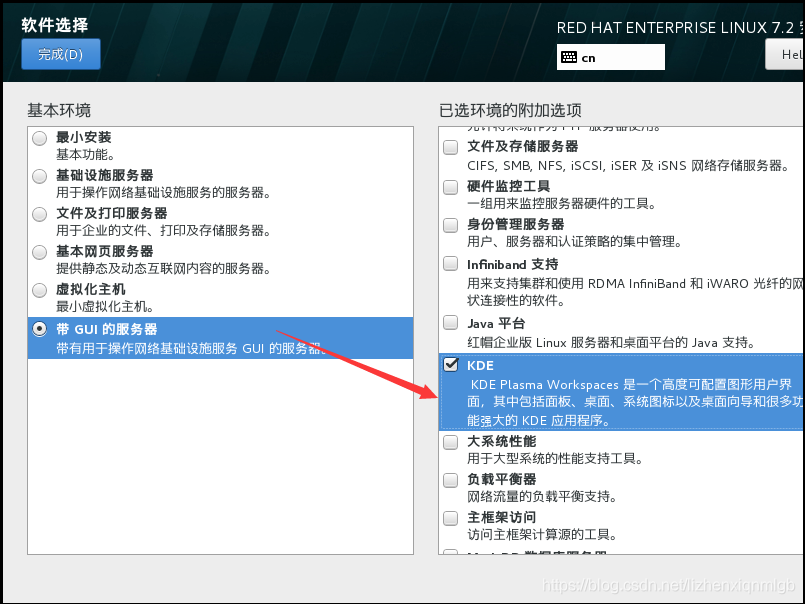Choose the 基础设施服务器 environment
The height and width of the screenshot is (604, 805).
point(38,176)
